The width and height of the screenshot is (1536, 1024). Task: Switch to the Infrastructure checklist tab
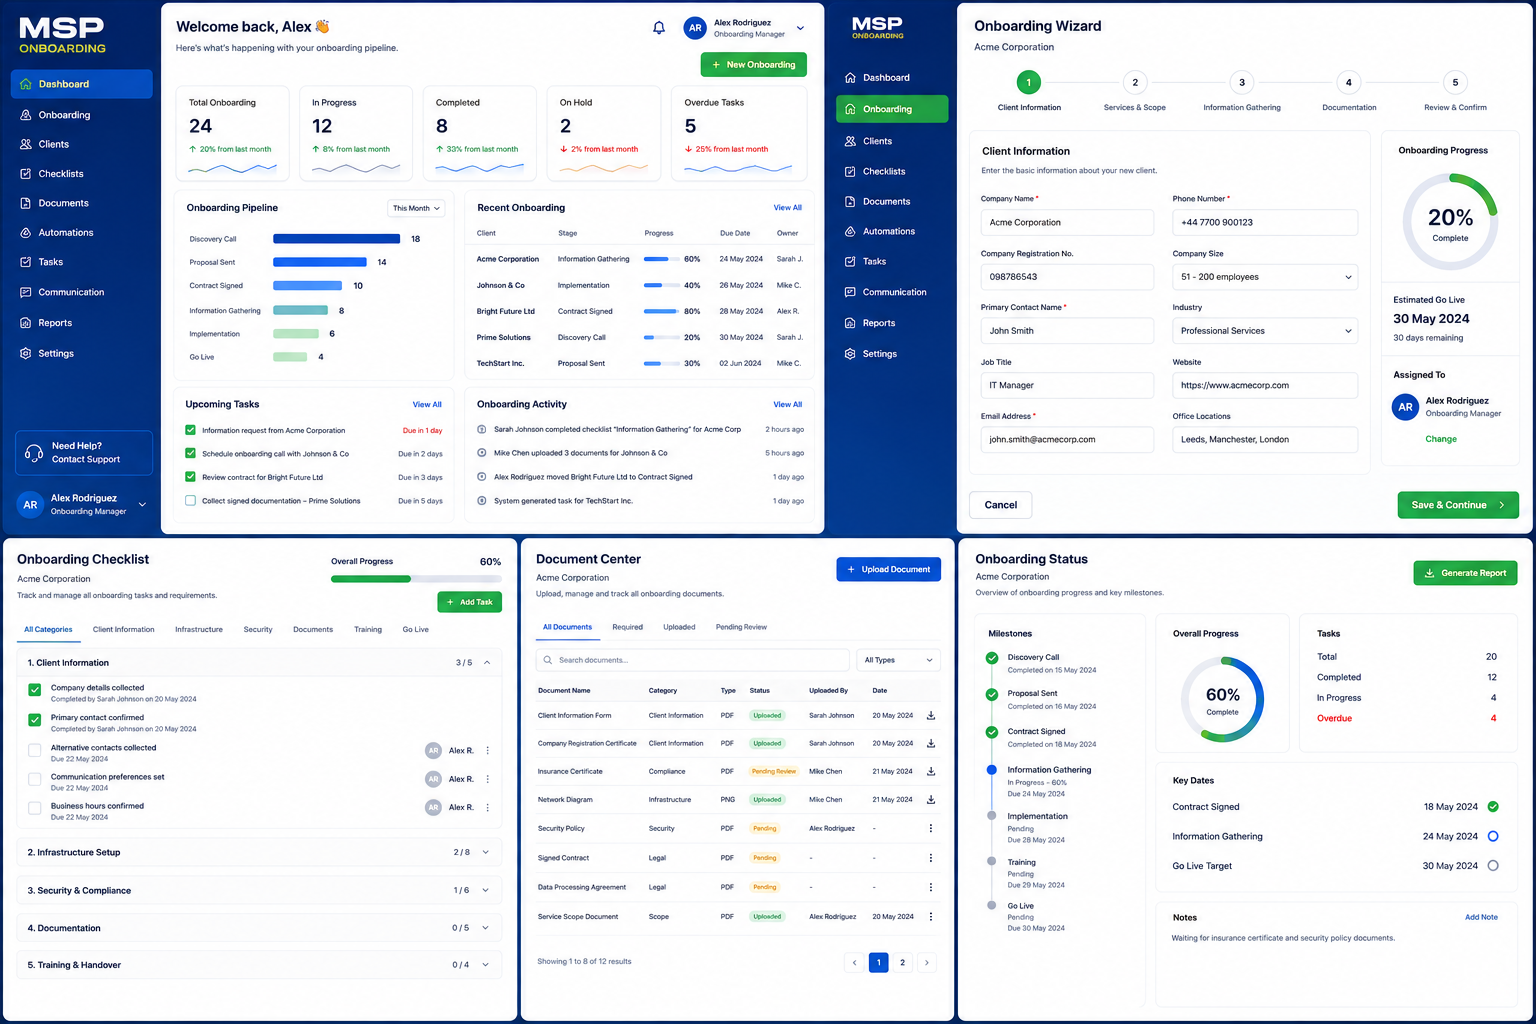click(x=199, y=630)
